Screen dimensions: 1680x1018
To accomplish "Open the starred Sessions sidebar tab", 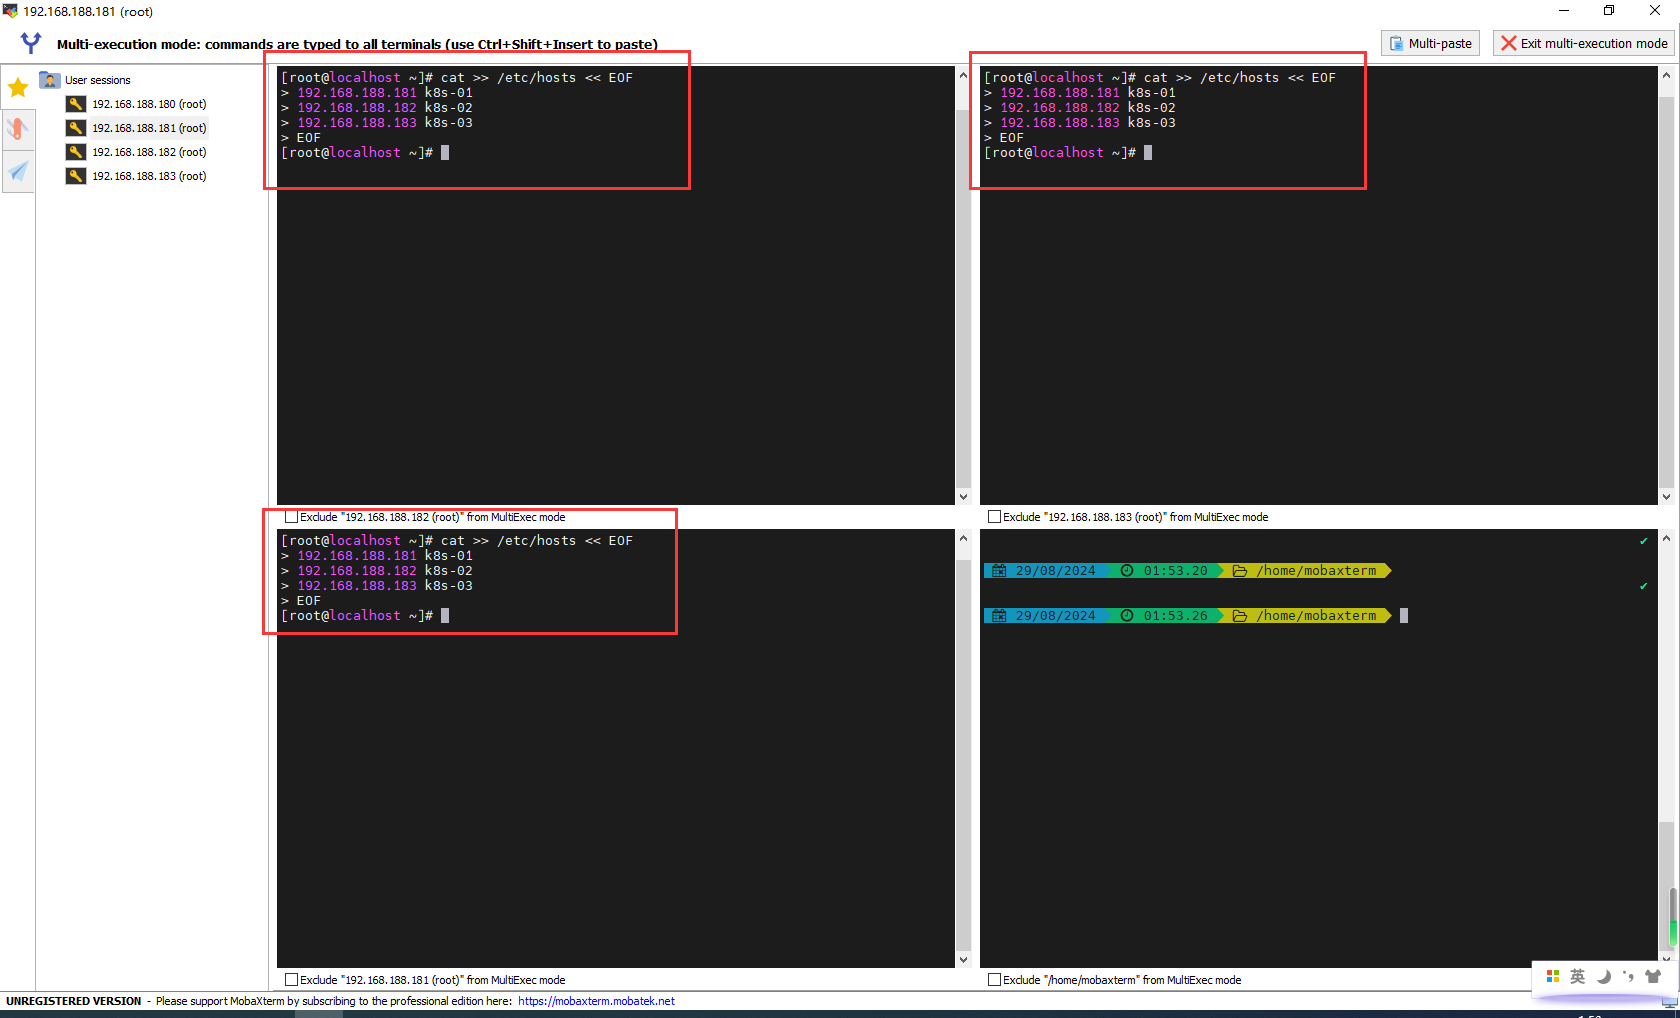I will click(x=18, y=88).
